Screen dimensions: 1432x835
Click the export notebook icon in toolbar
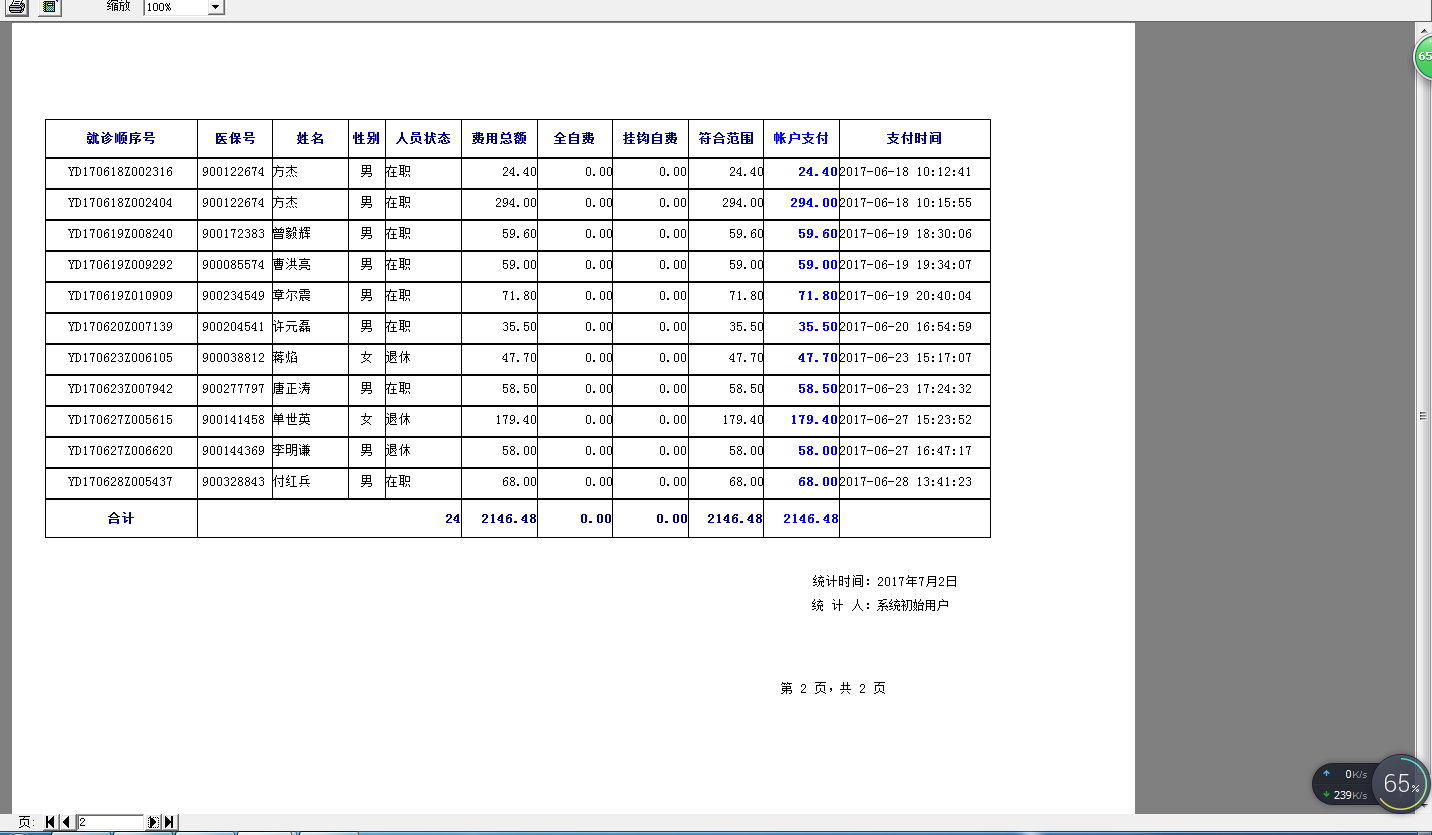click(49, 7)
